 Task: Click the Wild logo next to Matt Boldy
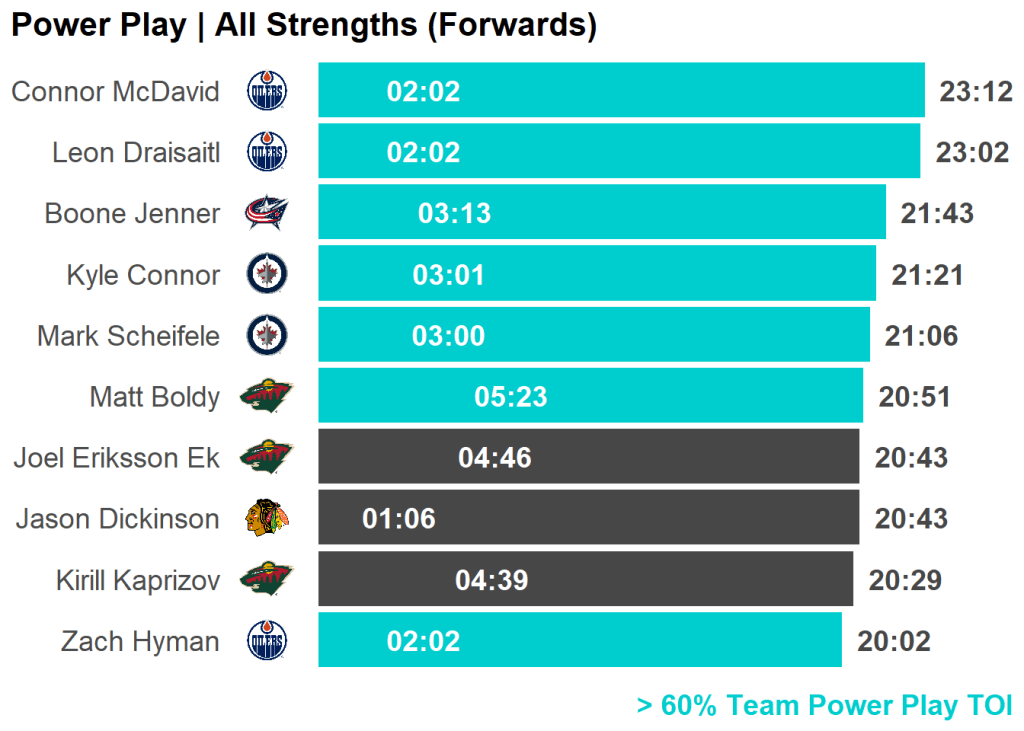coord(266,396)
